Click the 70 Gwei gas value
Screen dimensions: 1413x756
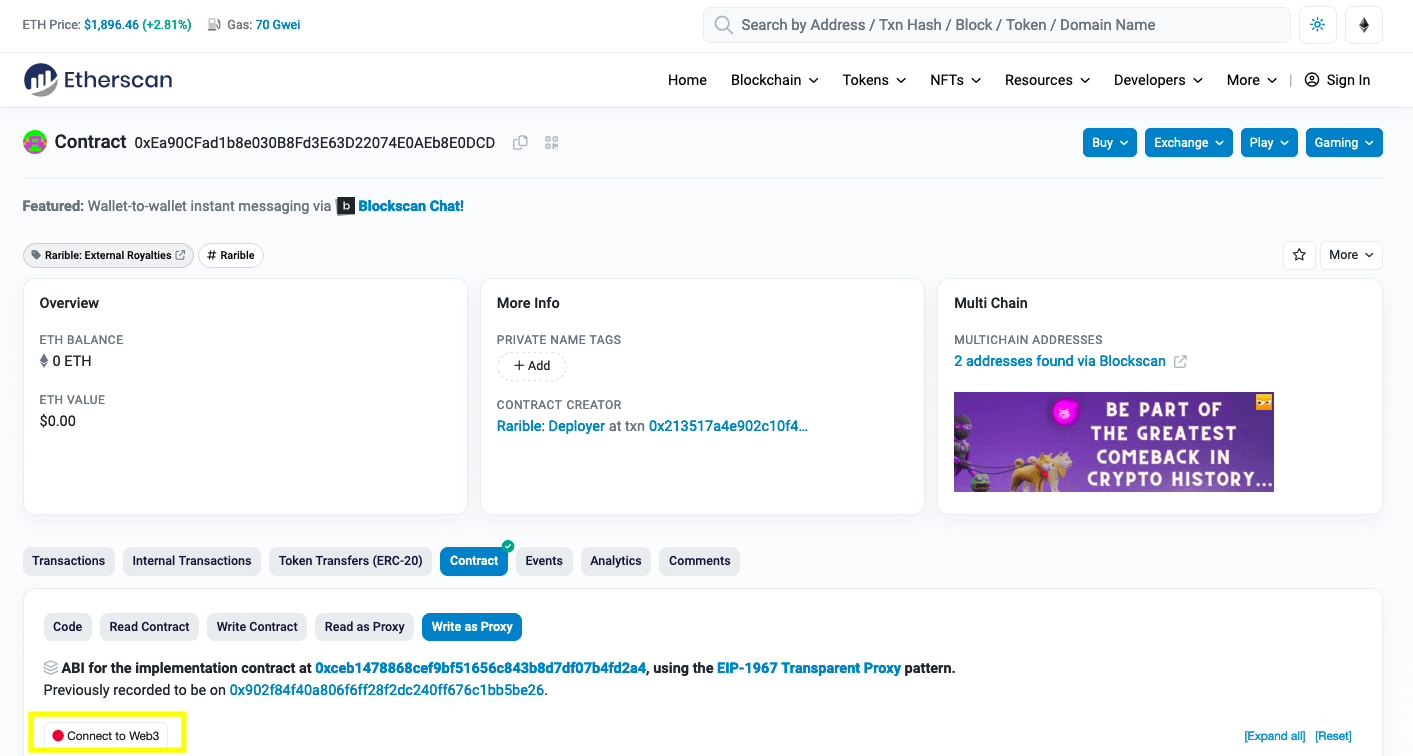click(278, 25)
